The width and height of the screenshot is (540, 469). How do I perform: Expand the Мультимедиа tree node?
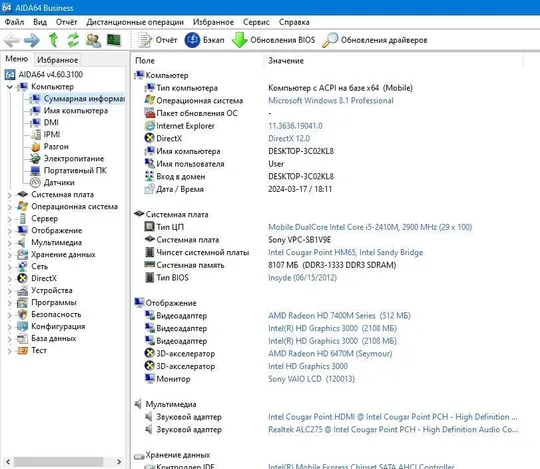pos(10,243)
